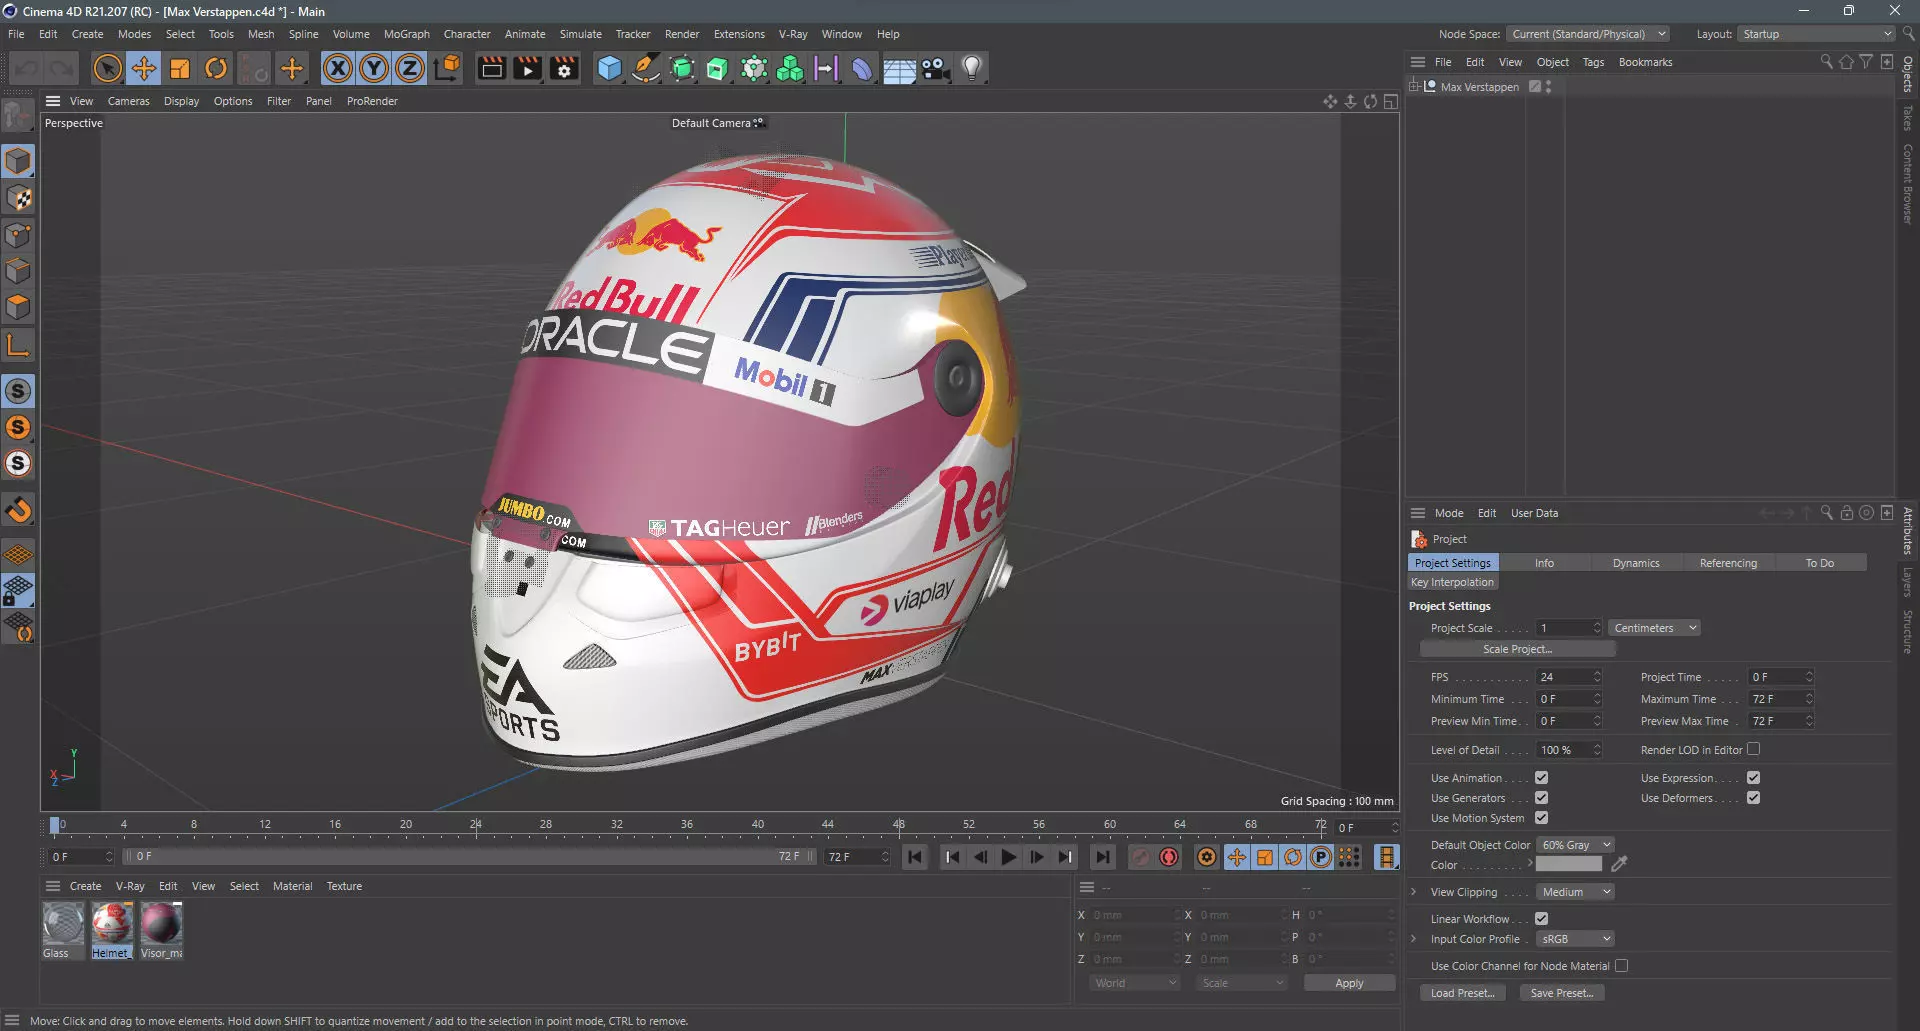
Task: Click the Floor environment icon
Action: click(899, 68)
